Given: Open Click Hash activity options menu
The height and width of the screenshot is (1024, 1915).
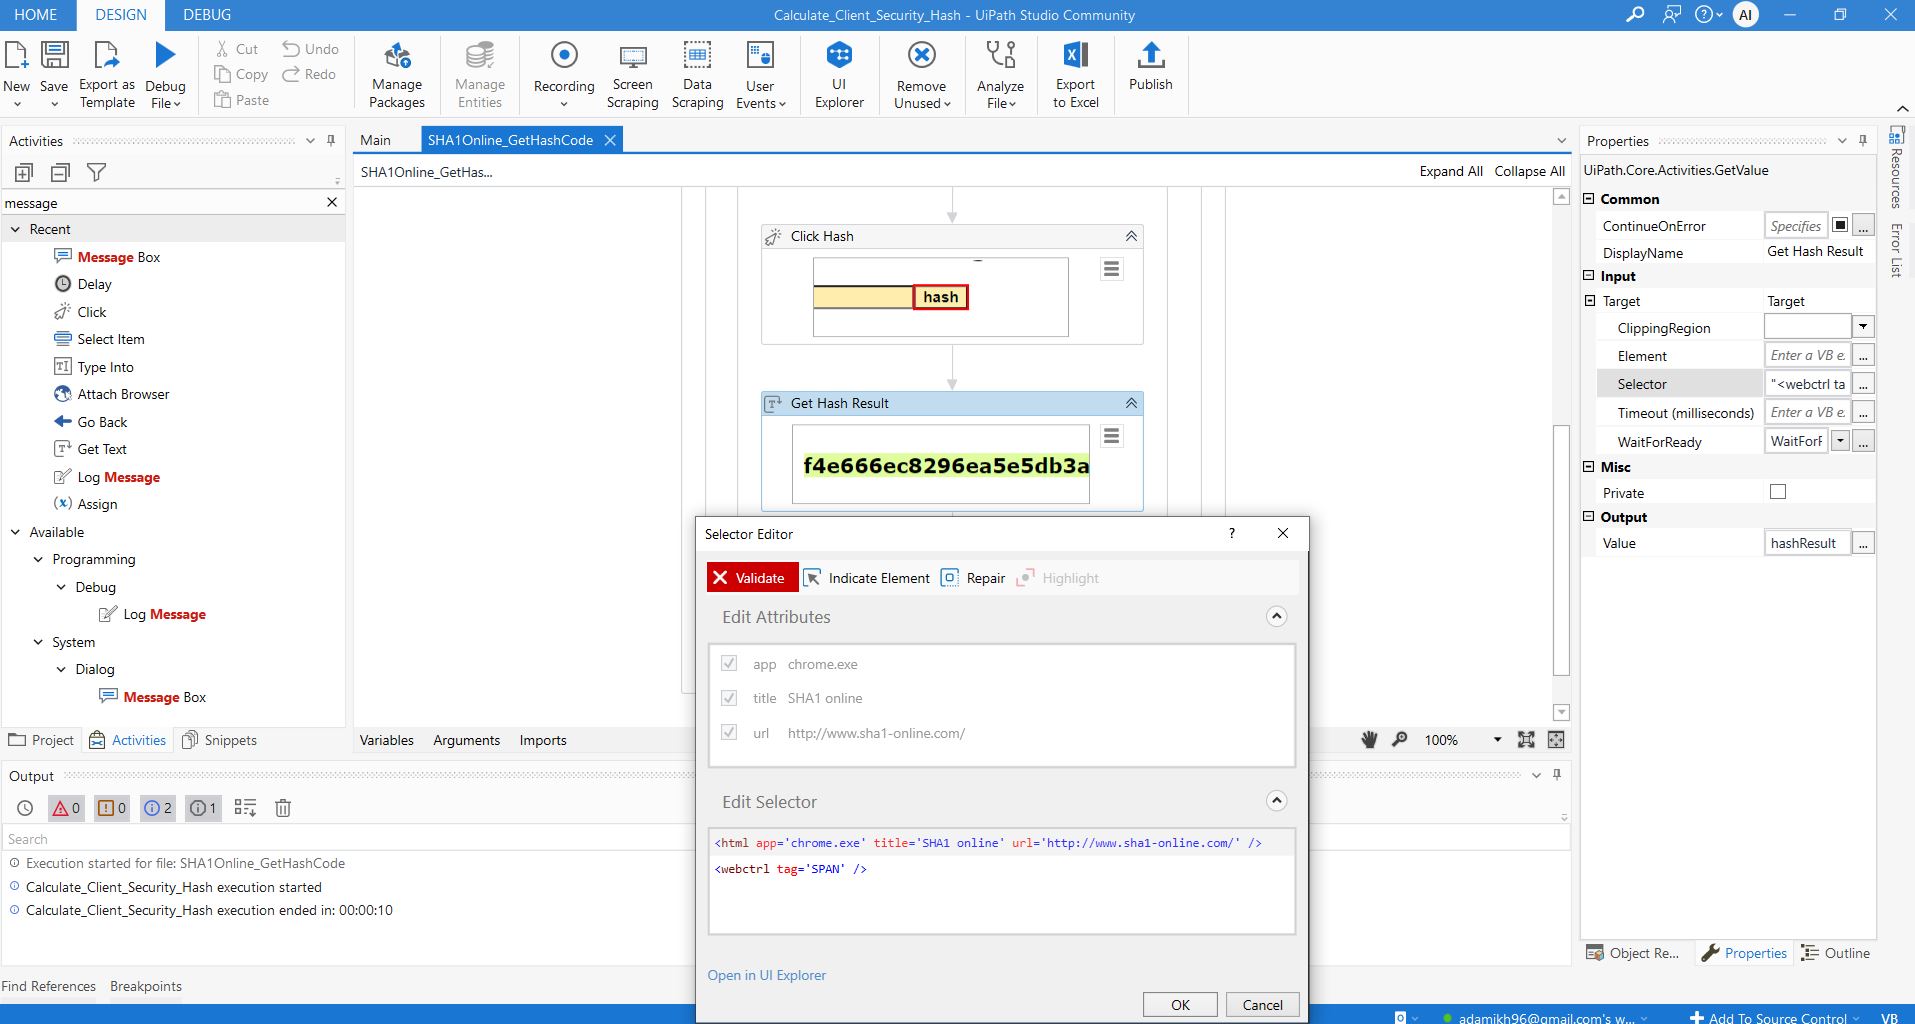Looking at the screenshot, I should click(1111, 269).
